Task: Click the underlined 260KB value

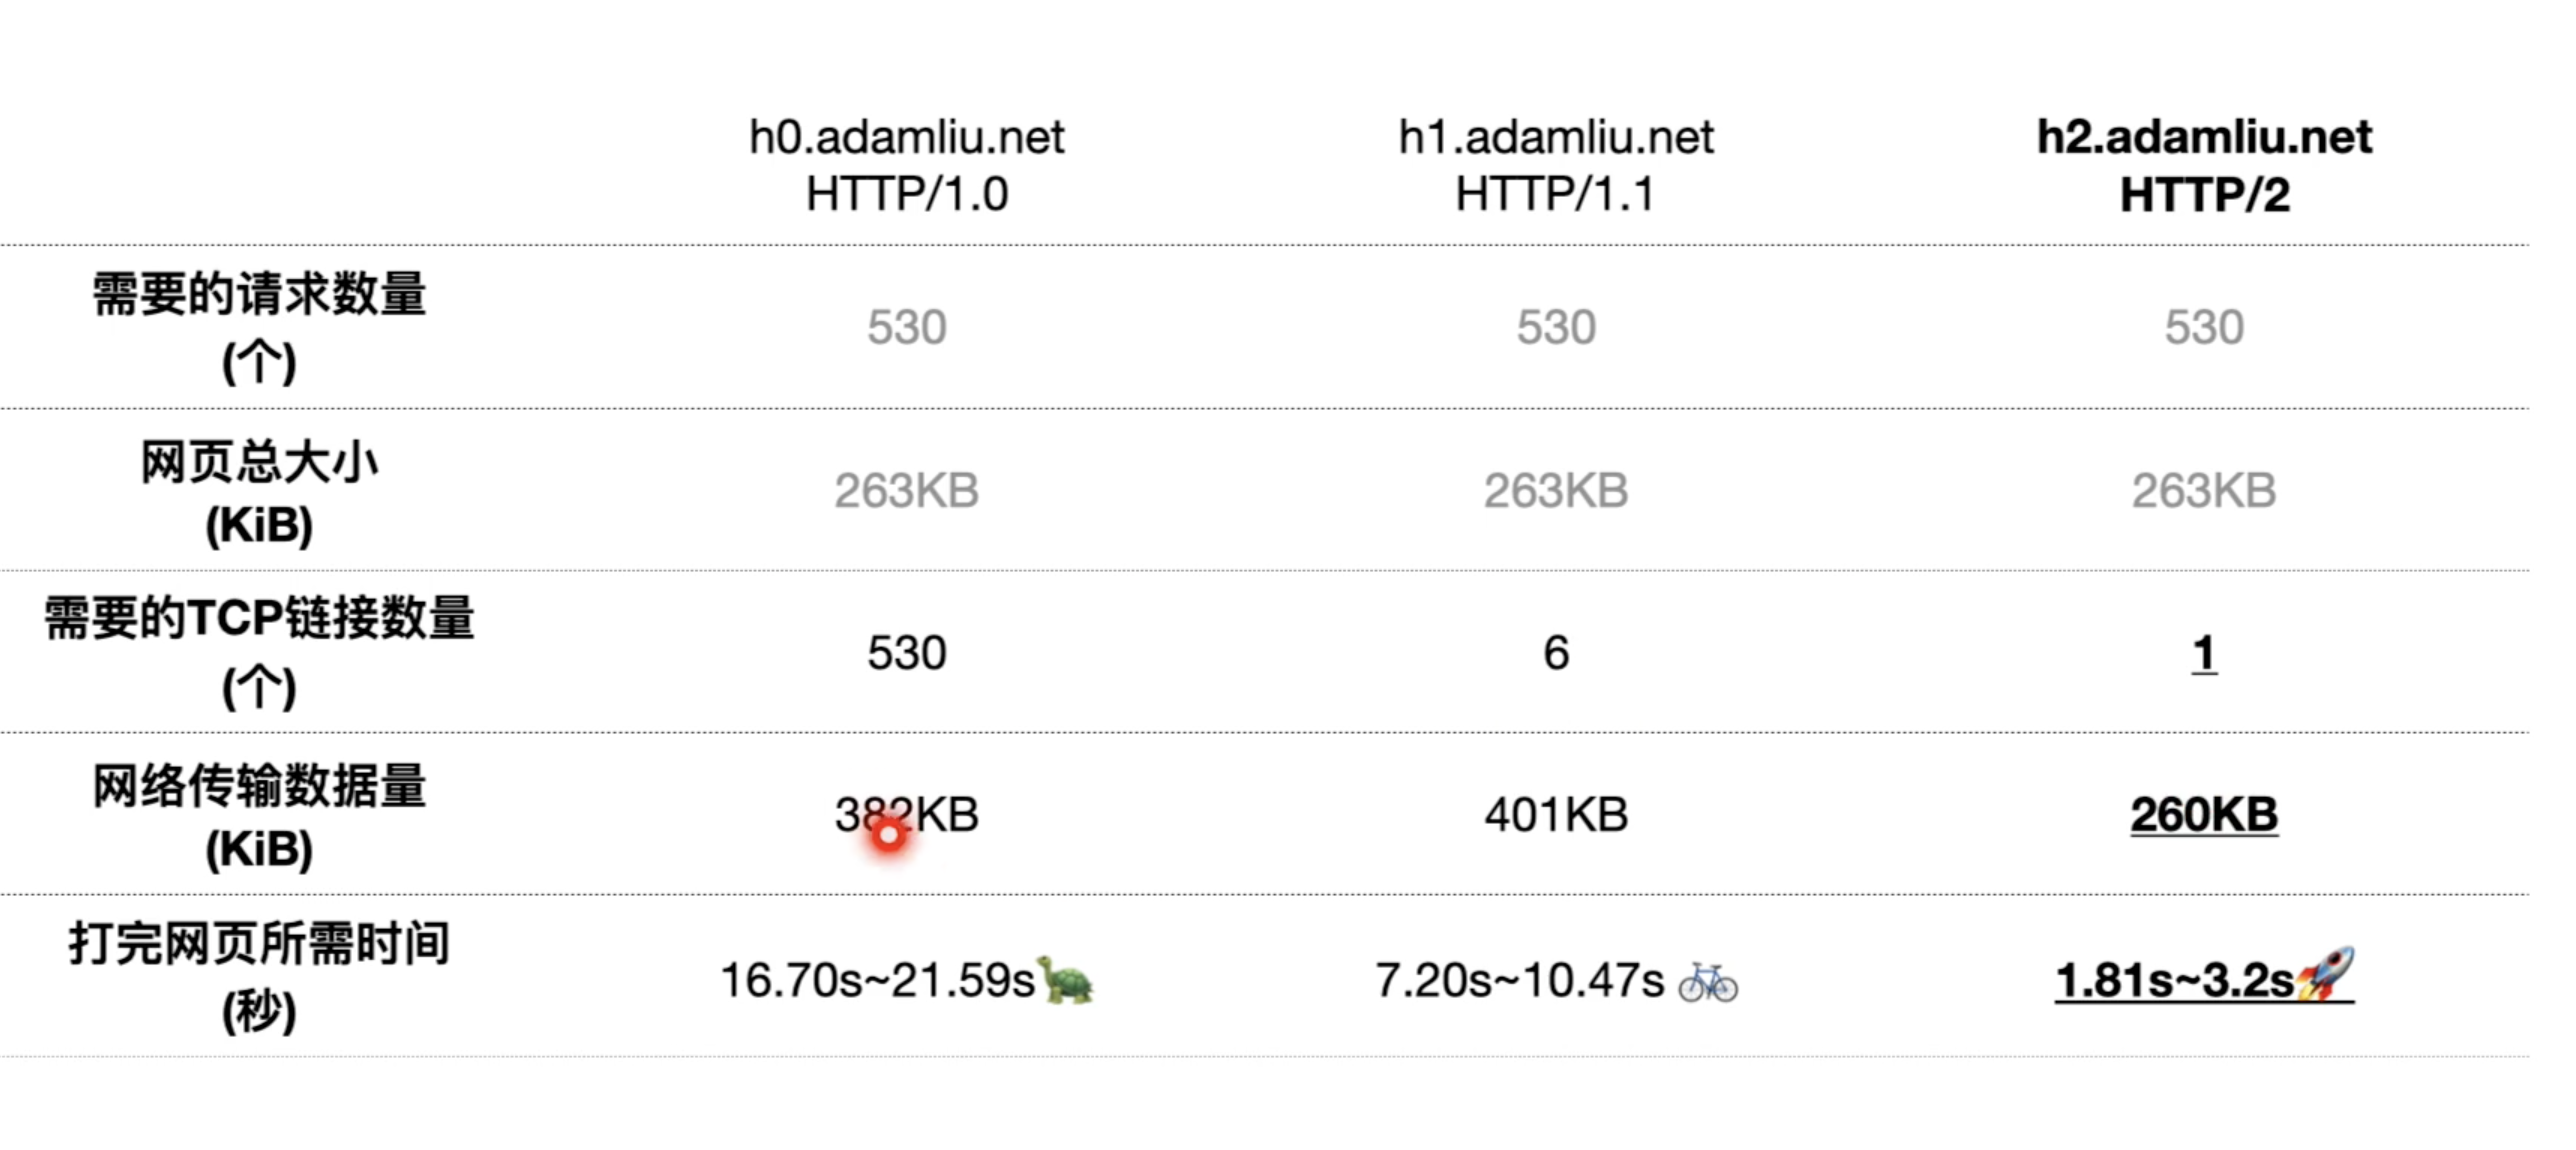Action: click(x=2204, y=814)
